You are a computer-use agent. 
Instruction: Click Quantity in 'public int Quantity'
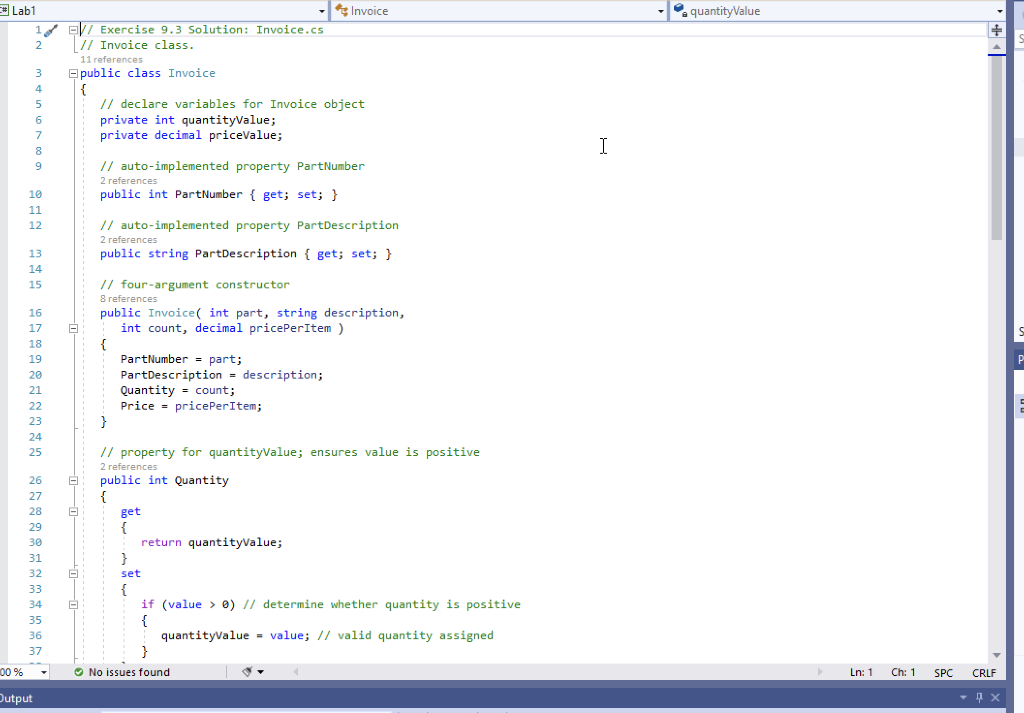click(201, 481)
